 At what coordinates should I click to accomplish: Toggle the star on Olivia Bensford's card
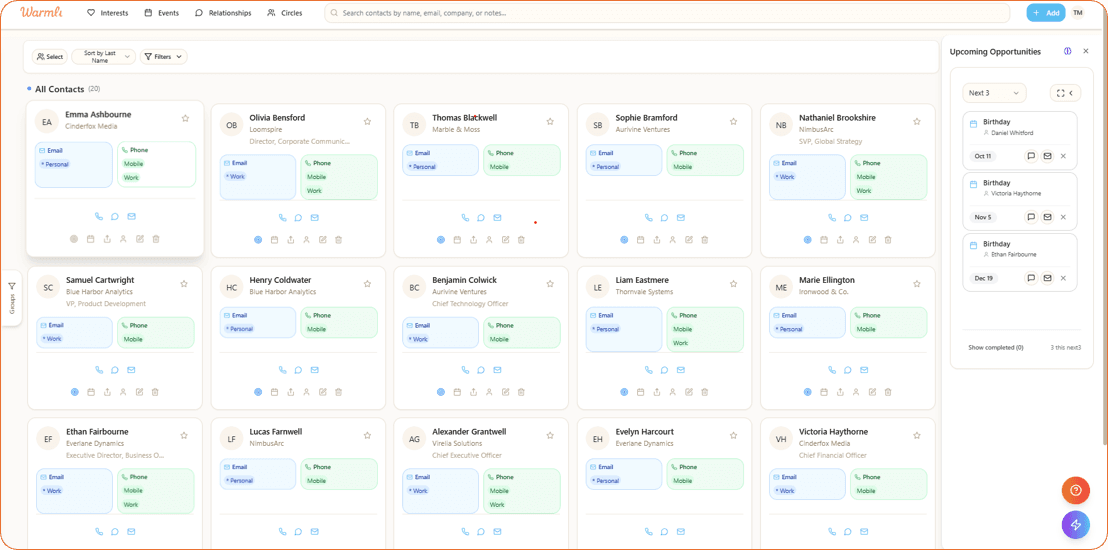[x=367, y=122]
